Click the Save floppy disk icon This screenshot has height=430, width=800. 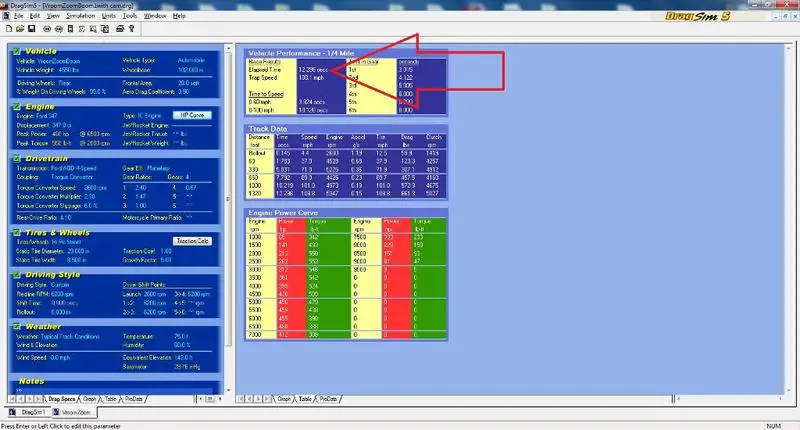coord(31,29)
